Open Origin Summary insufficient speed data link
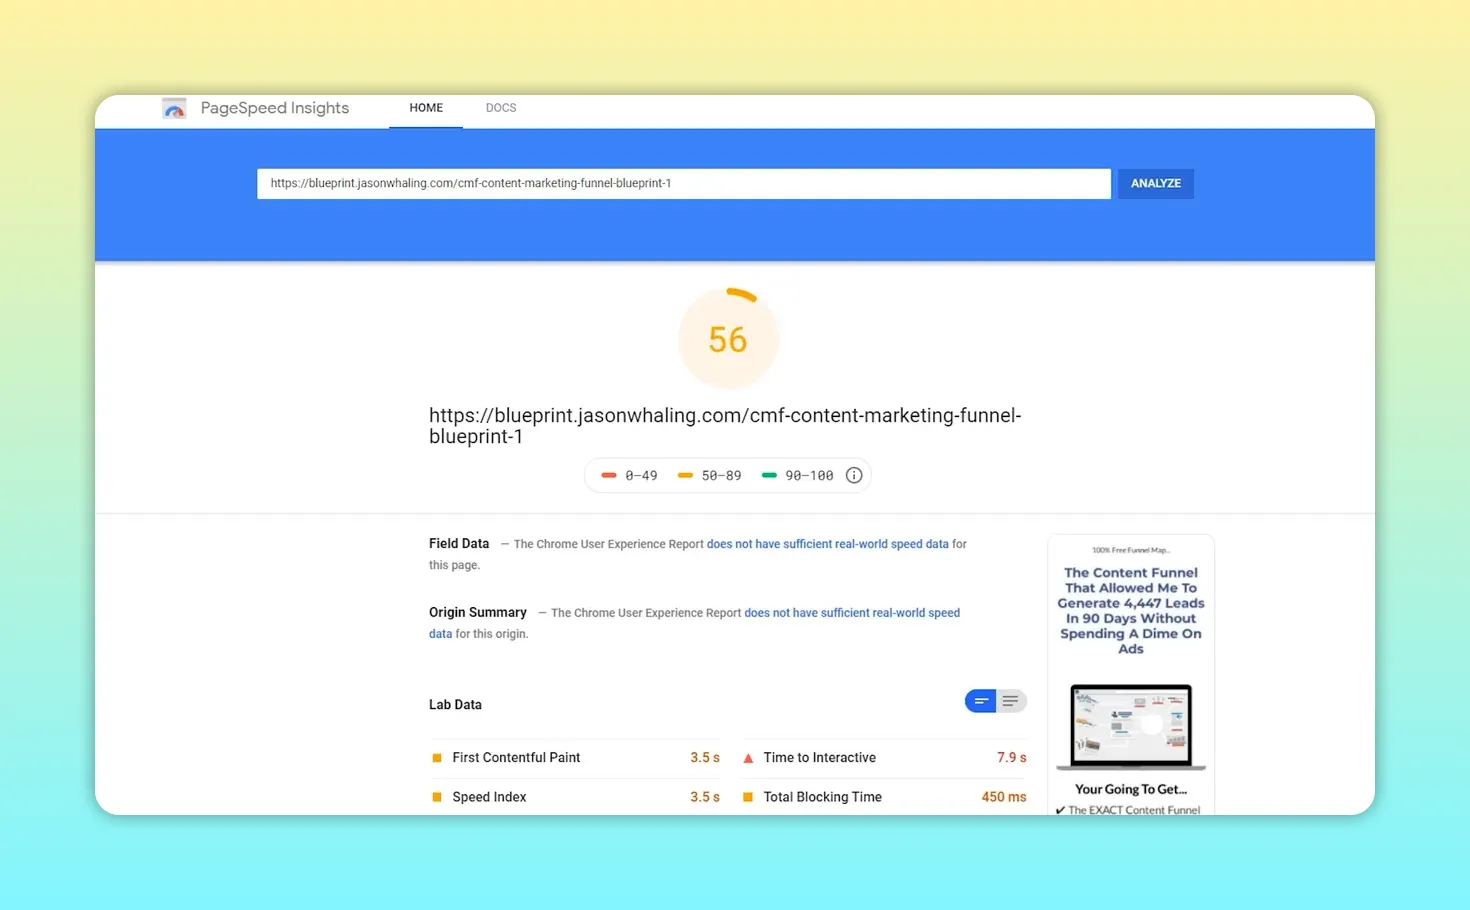 [852, 613]
